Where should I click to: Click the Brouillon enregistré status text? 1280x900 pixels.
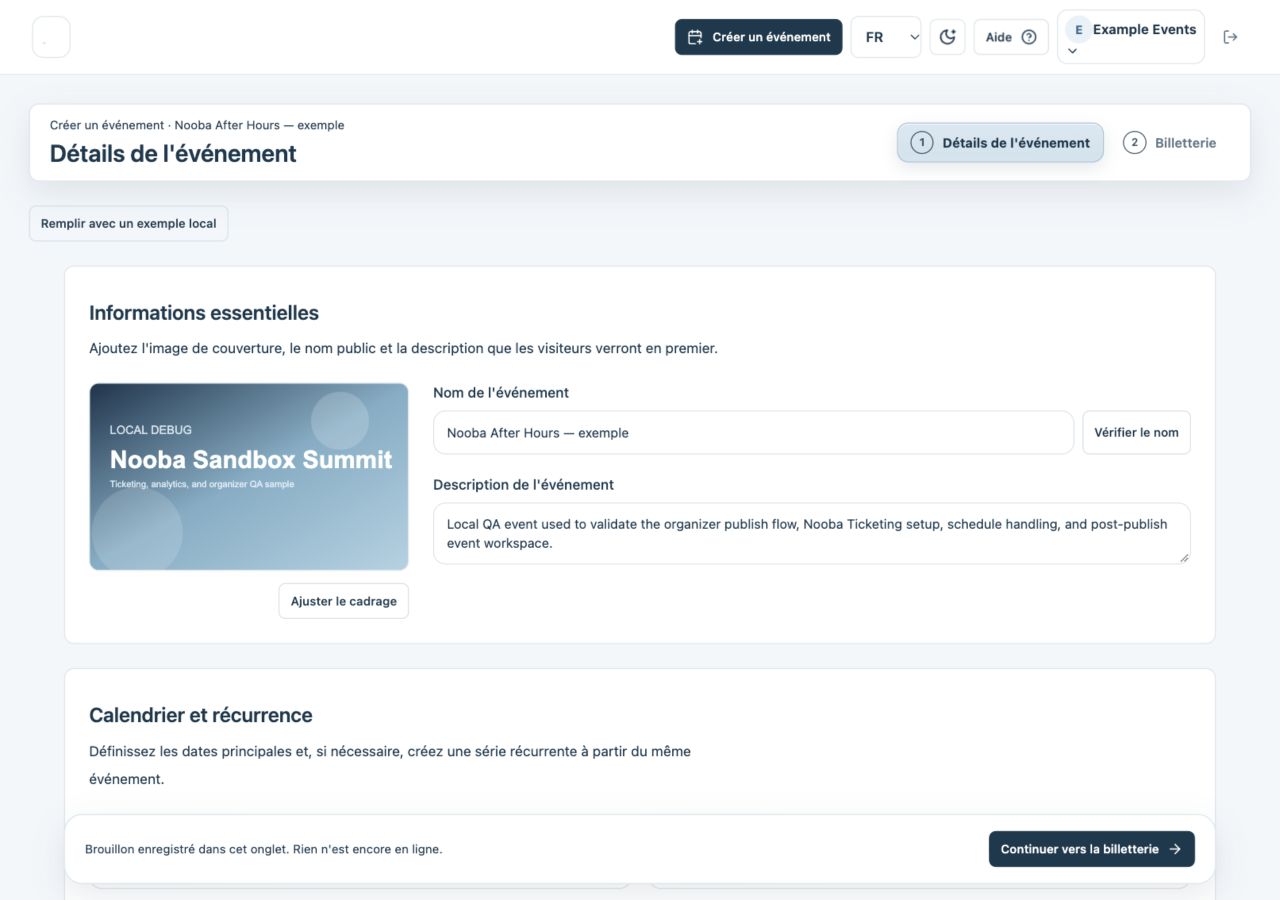[264, 849]
